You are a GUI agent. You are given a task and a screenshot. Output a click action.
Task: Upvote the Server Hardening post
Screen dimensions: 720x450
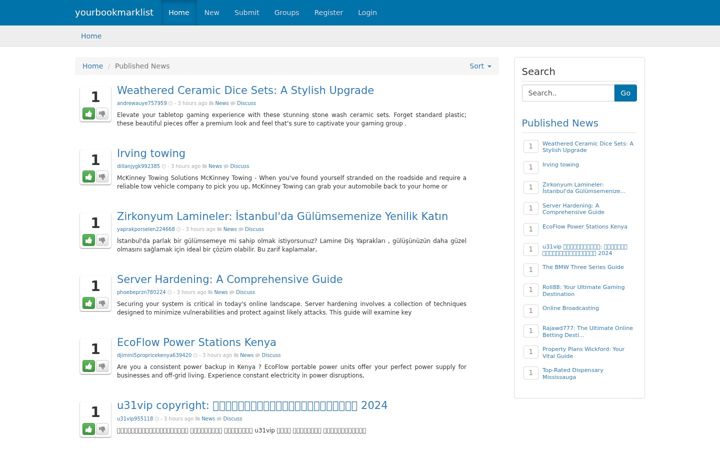pyautogui.click(x=89, y=303)
